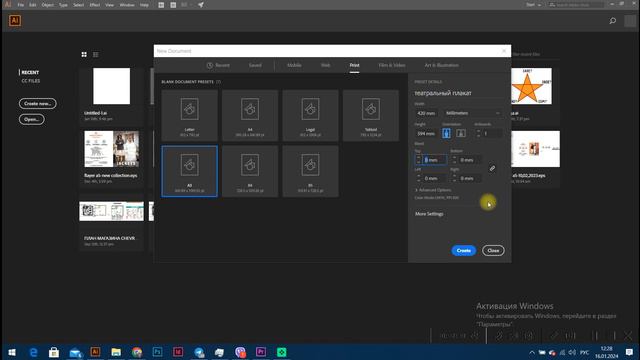Image resolution: width=640 pixels, height=360 pixels.
Task: Open the Object menu
Action: pos(47,5)
